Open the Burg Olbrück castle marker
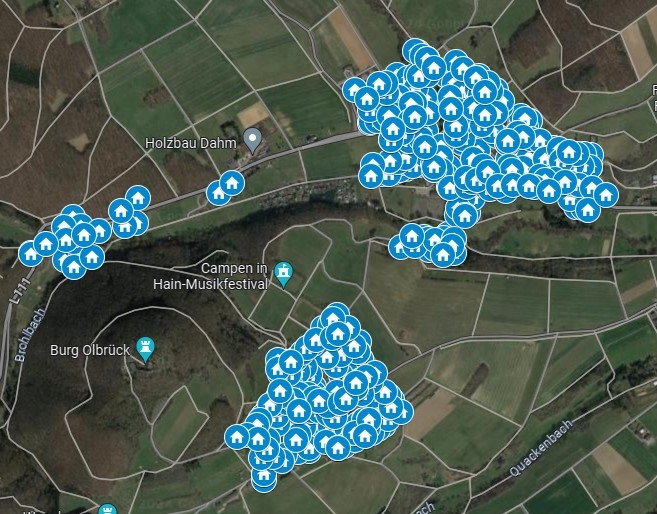657x514 pixels. [145, 349]
